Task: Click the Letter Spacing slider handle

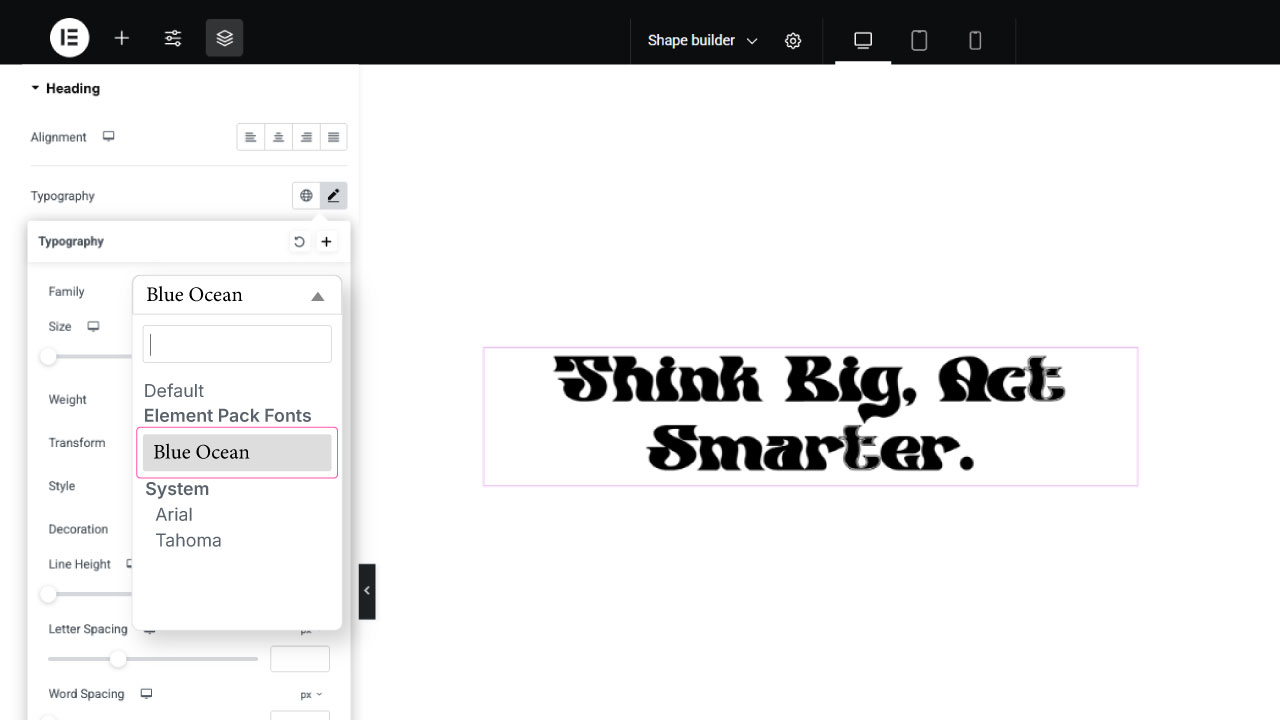Action: 118,659
